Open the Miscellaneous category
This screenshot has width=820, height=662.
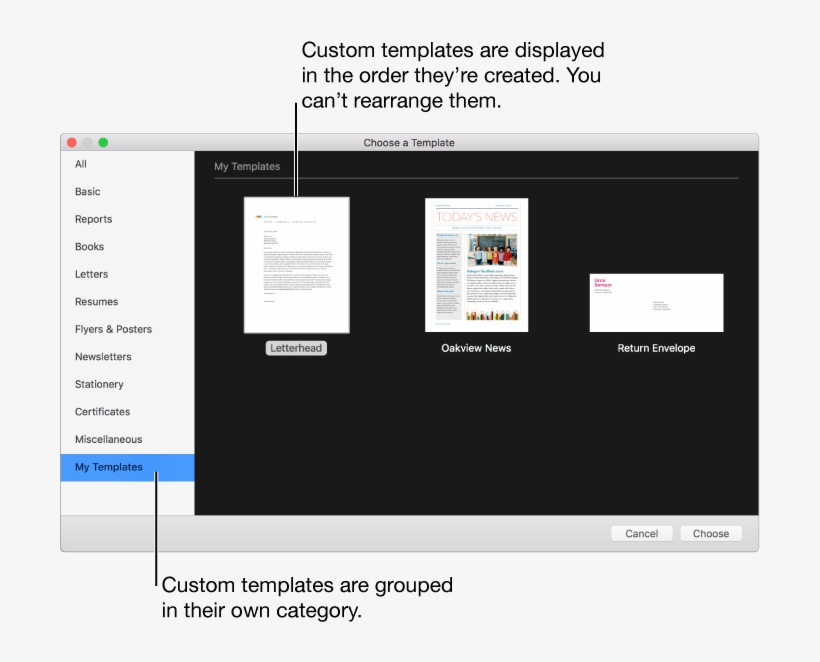(x=108, y=439)
